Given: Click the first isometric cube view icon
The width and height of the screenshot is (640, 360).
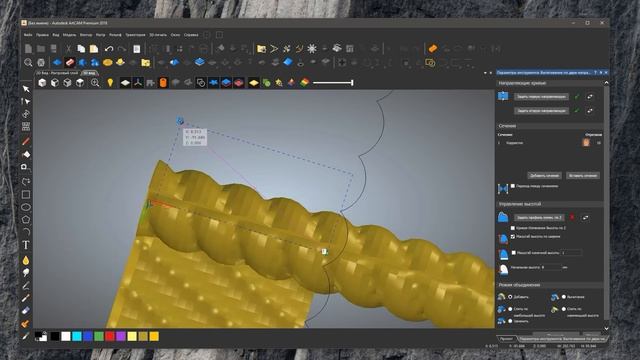Looking at the screenshot, I should coord(42,83).
